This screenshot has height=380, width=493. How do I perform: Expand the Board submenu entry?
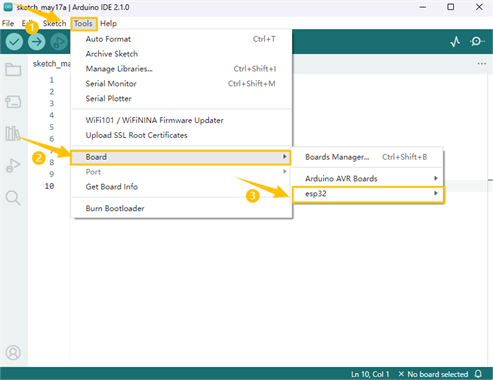pos(180,157)
